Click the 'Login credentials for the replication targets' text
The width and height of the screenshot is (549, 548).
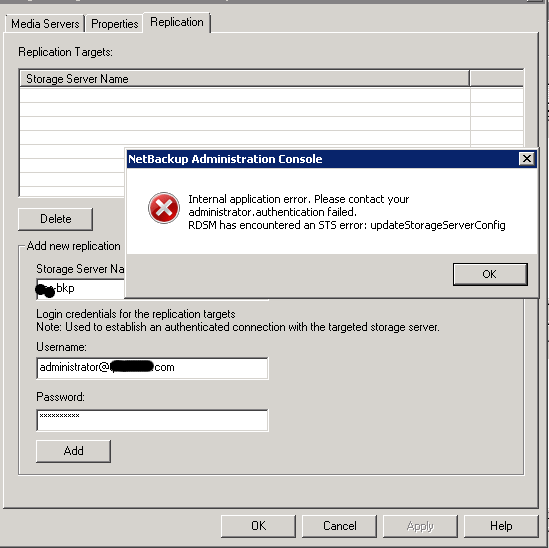[136, 314]
